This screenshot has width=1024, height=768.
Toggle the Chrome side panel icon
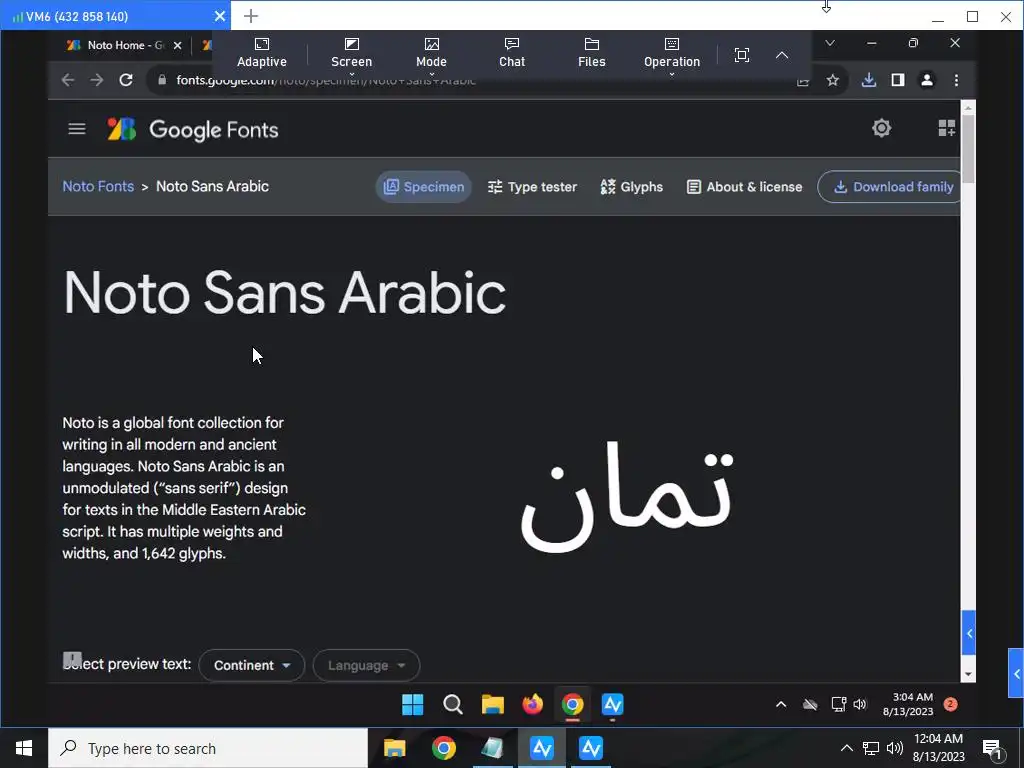[x=898, y=80]
